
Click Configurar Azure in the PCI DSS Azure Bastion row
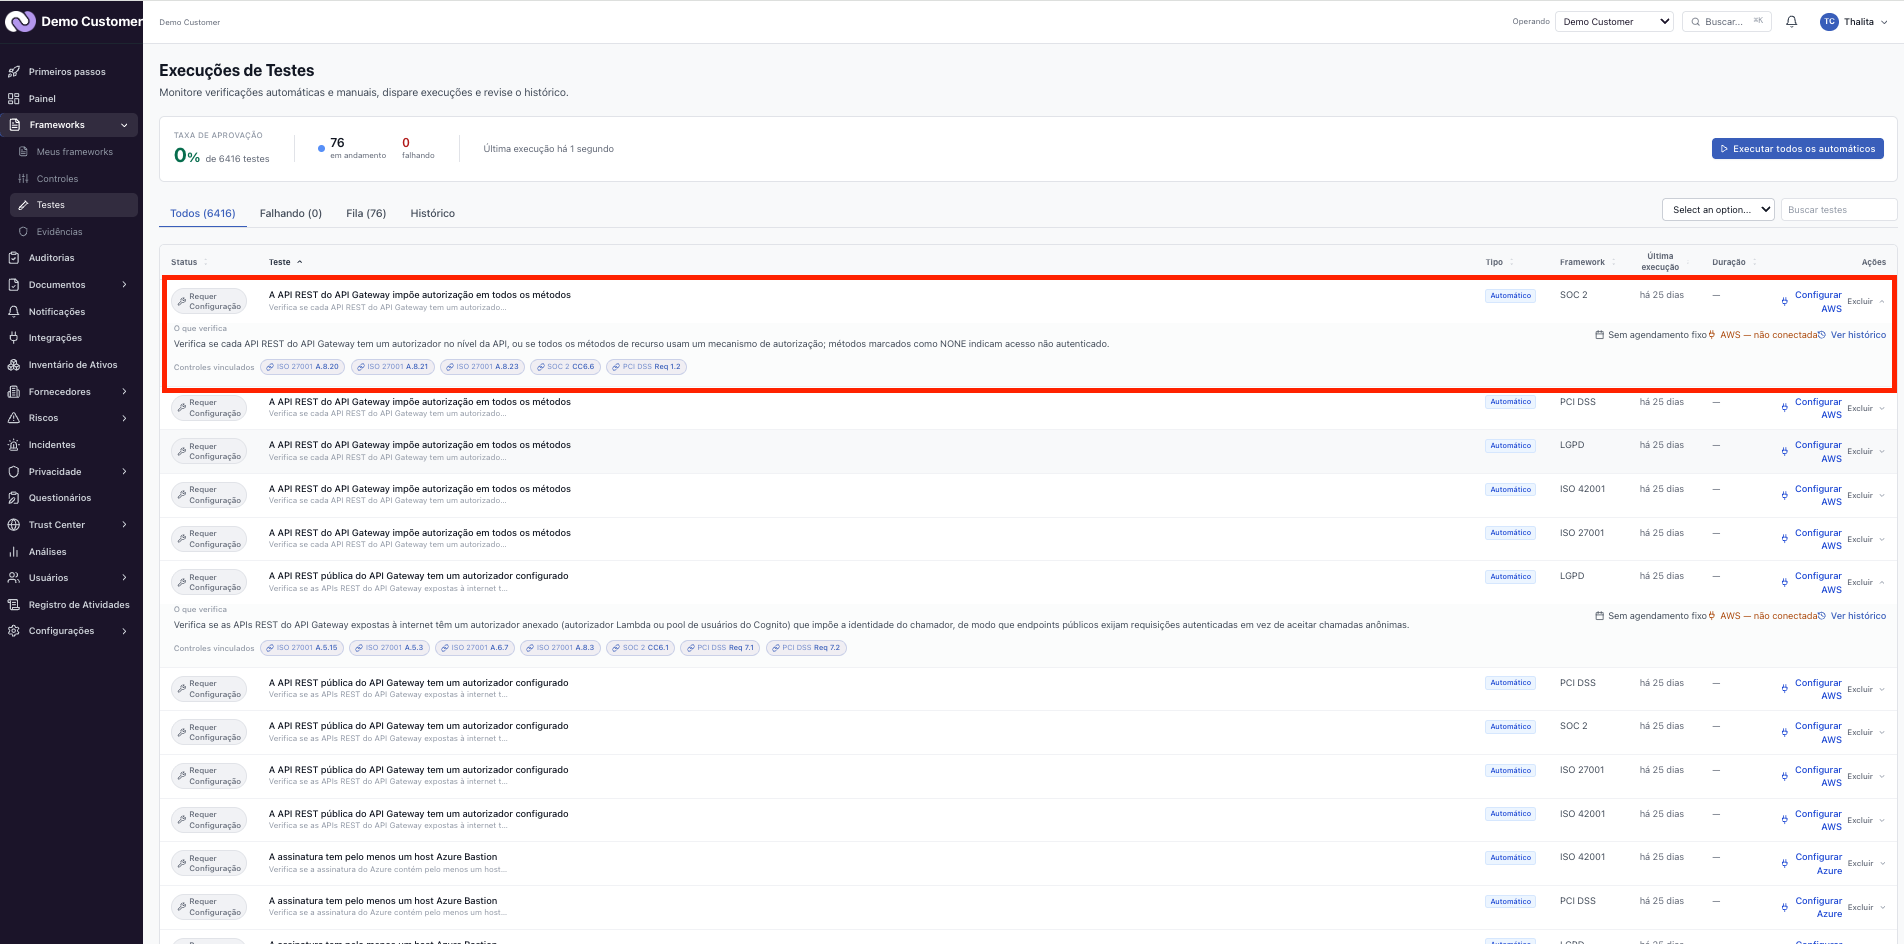1812,907
